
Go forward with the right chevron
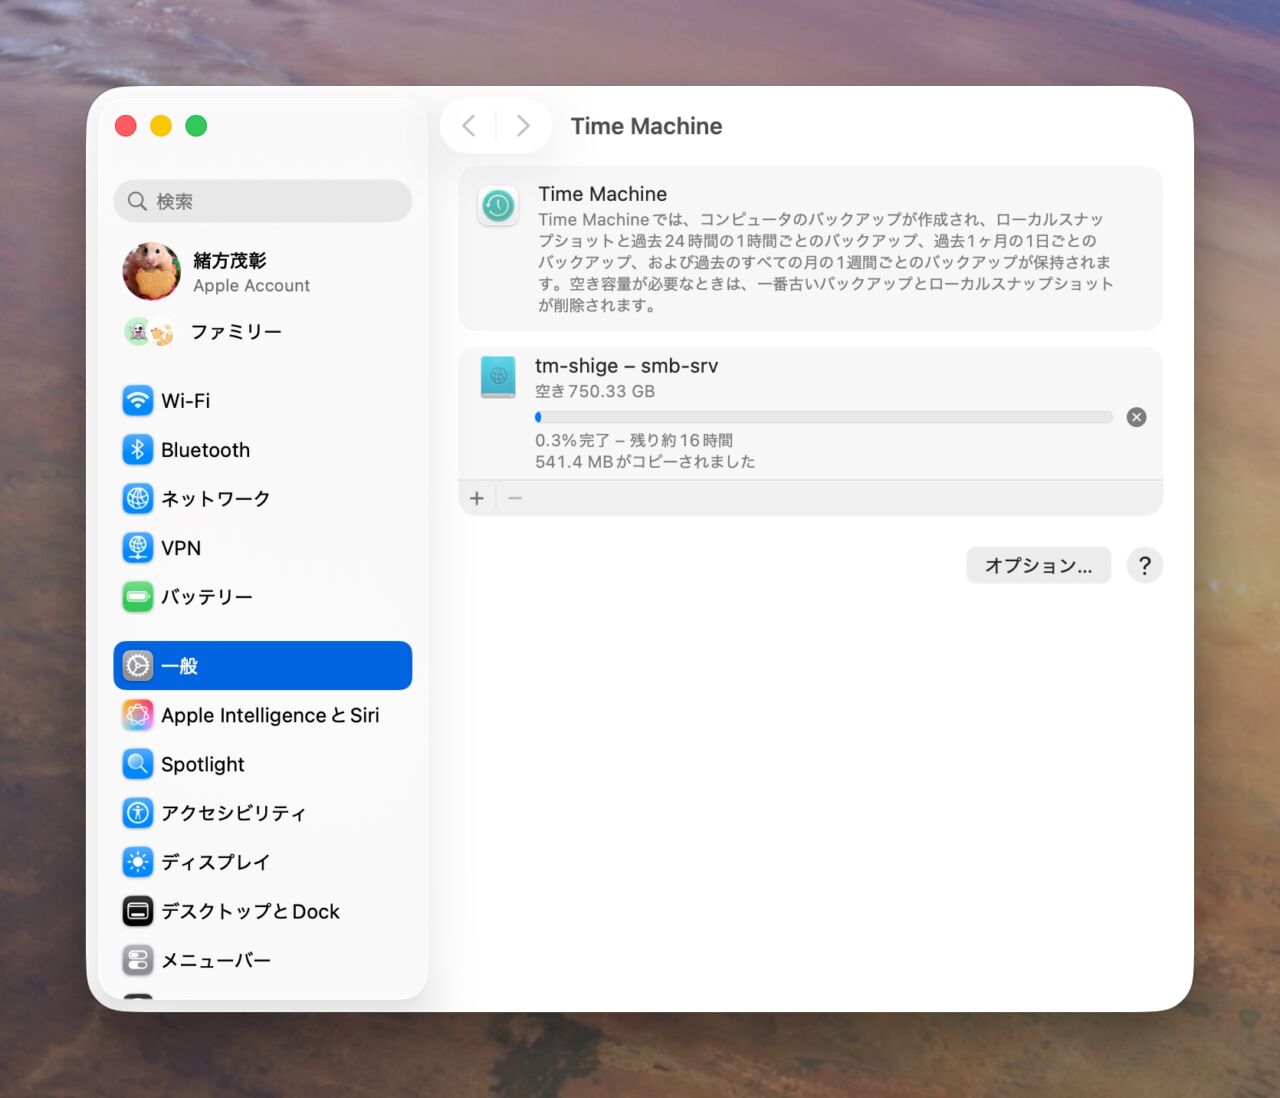(523, 126)
